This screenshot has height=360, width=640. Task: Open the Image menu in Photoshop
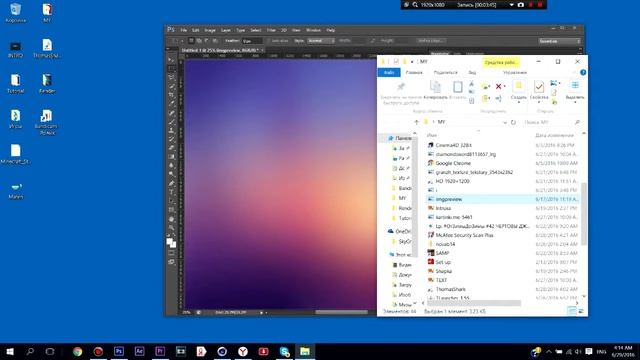click(x=210, y=30)
